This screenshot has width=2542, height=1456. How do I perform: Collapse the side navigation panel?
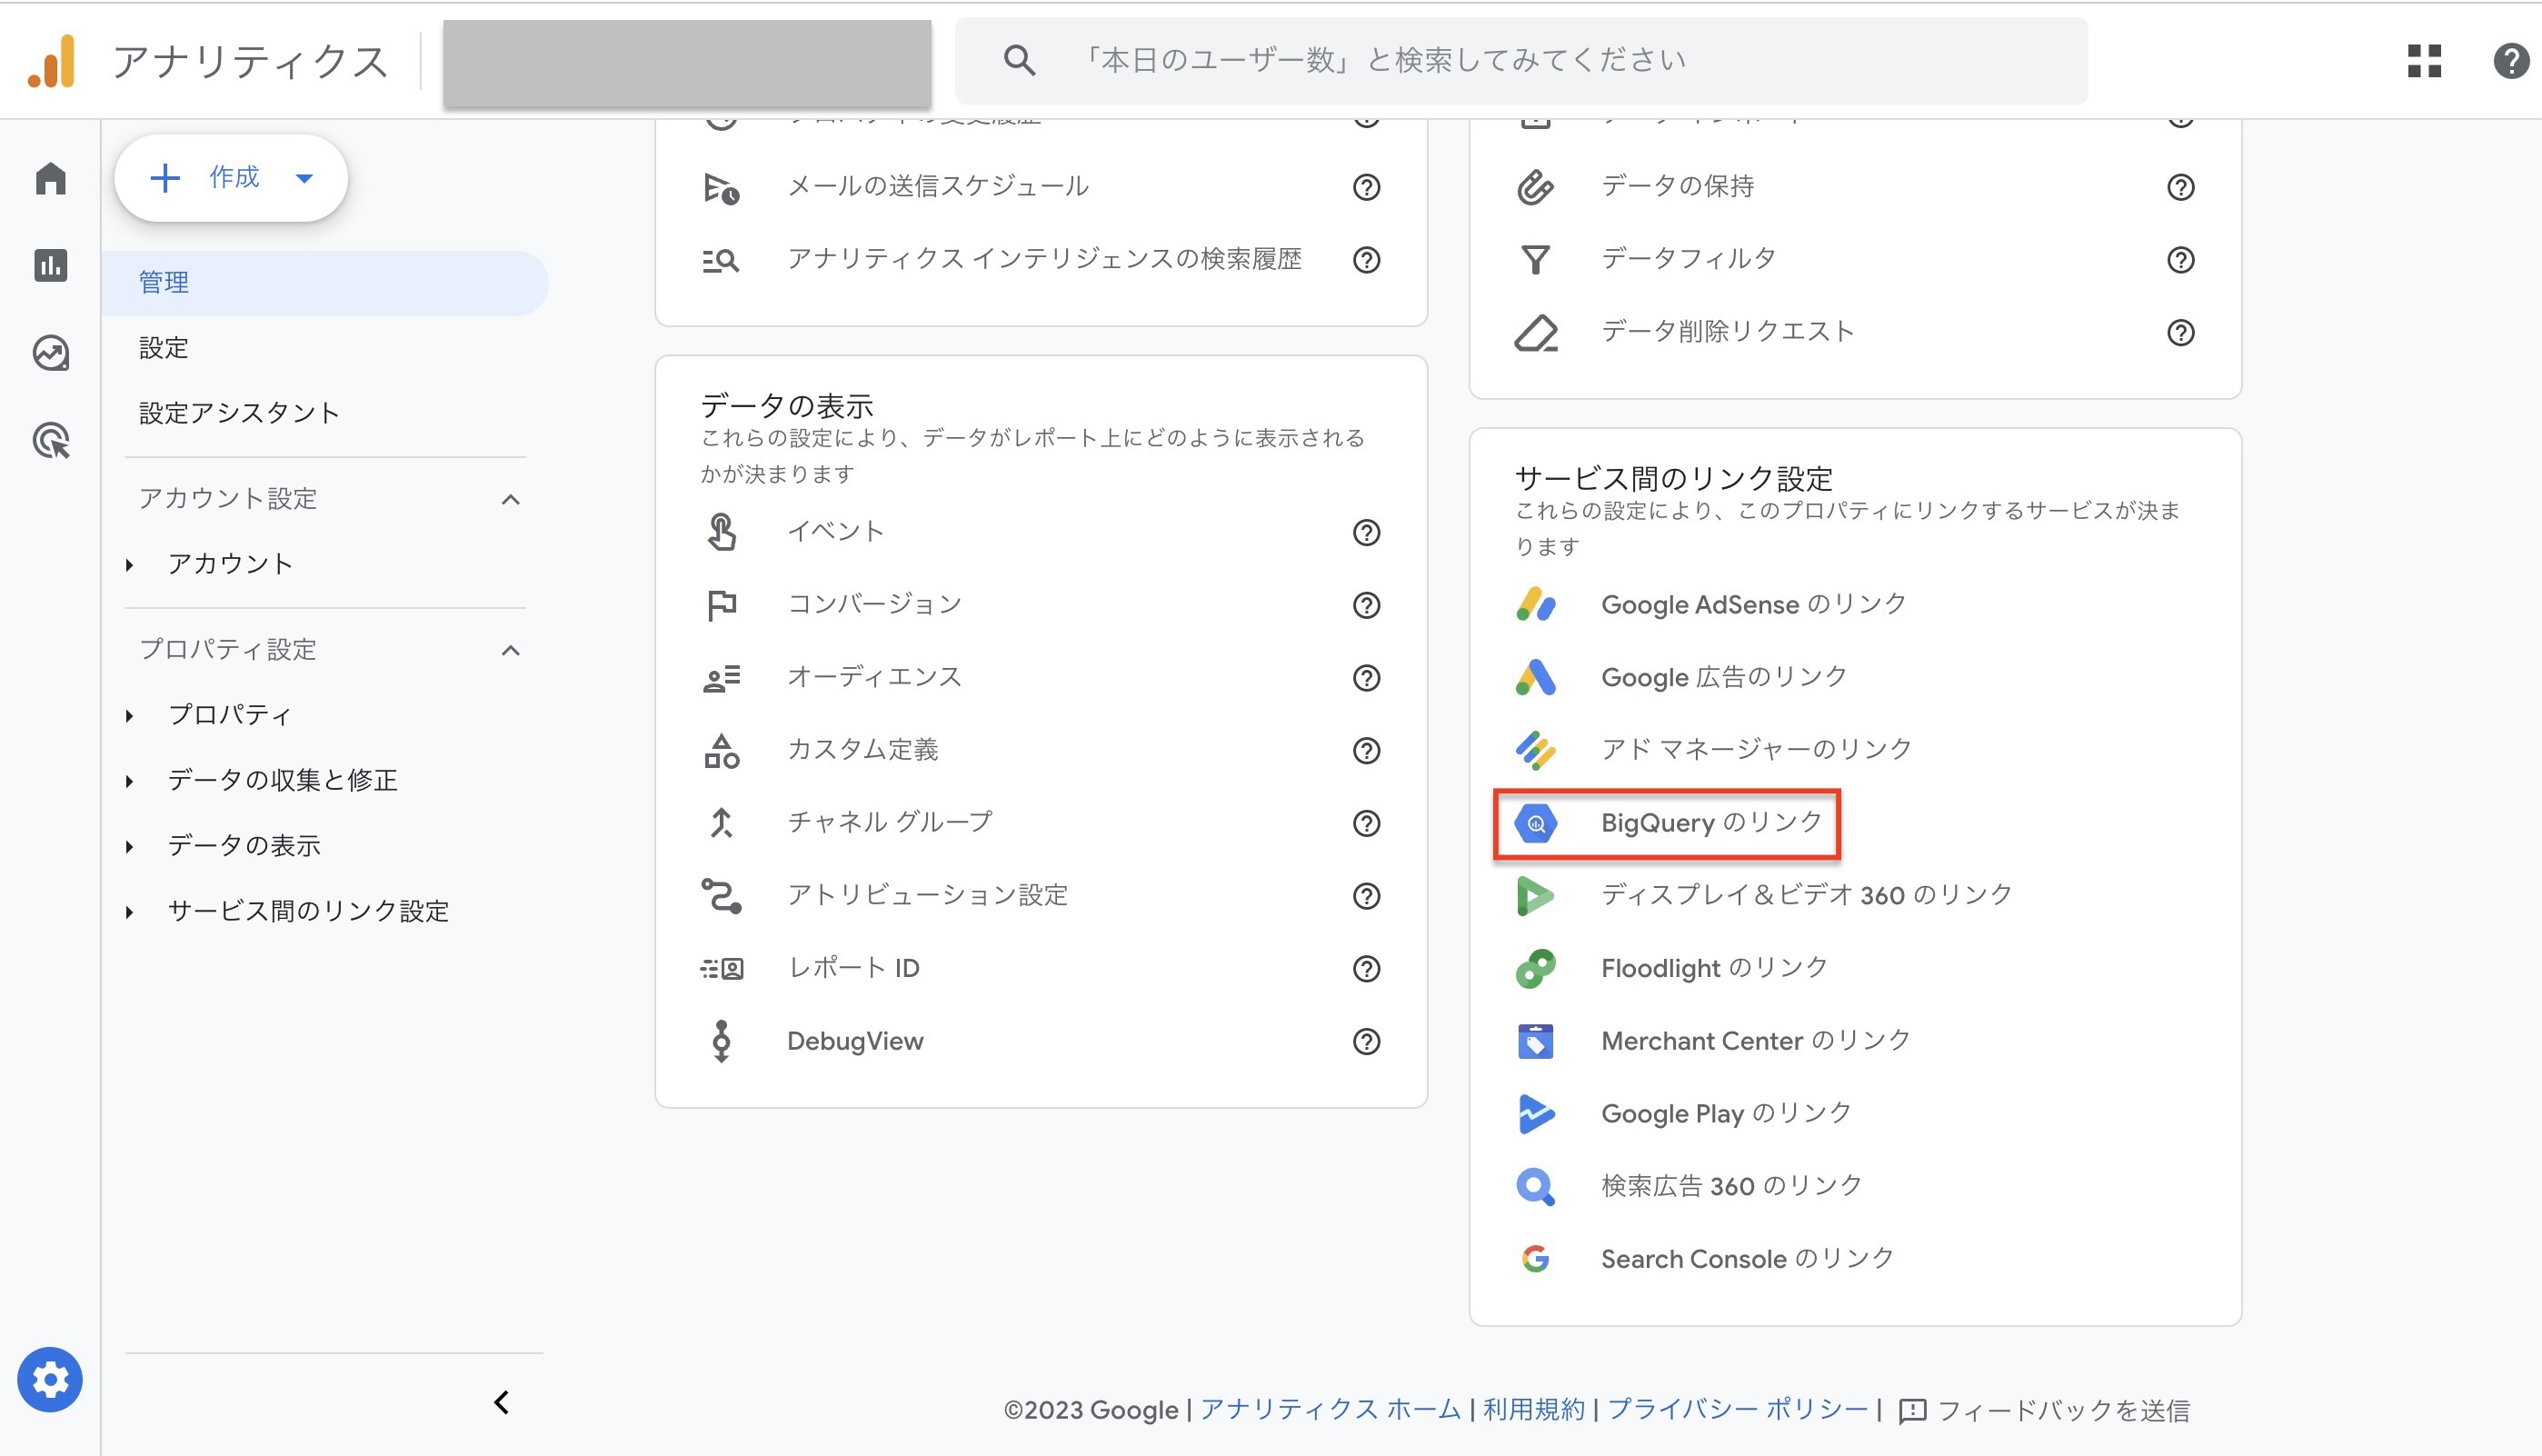[502, 1403]
